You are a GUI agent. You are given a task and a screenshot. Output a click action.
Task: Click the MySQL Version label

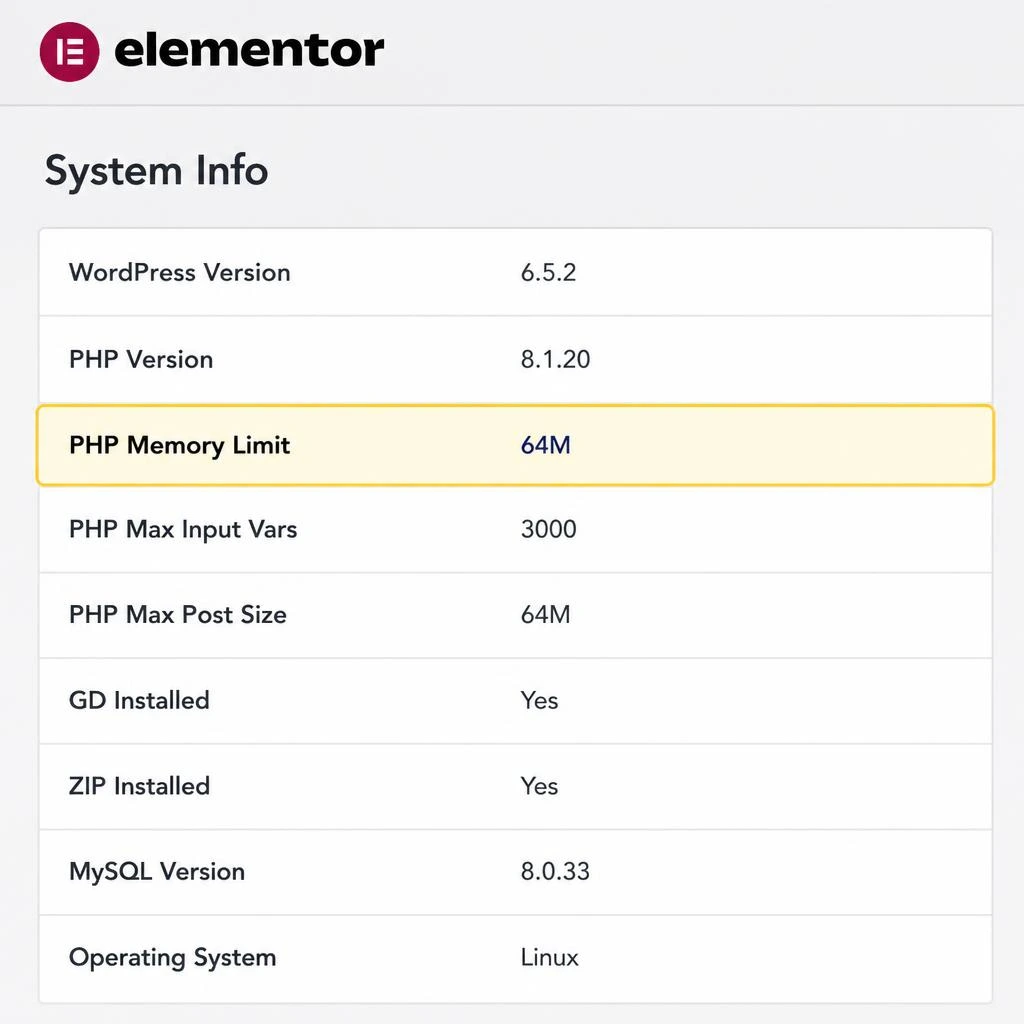point(157,871)
